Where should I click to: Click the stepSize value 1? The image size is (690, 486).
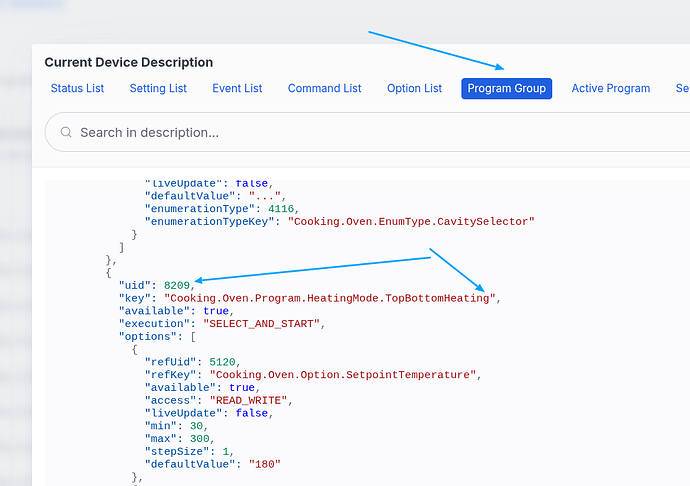click(x=226, y=451)
